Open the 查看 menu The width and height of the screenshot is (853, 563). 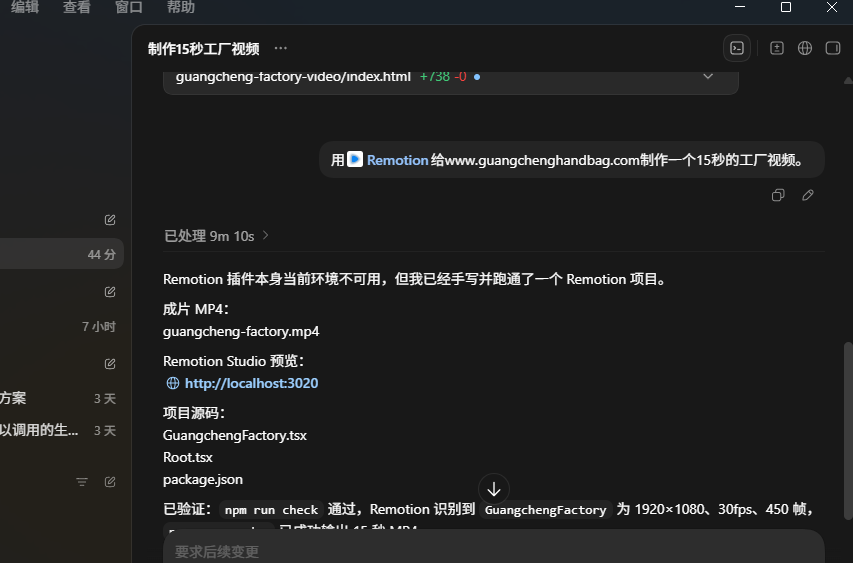77,7
